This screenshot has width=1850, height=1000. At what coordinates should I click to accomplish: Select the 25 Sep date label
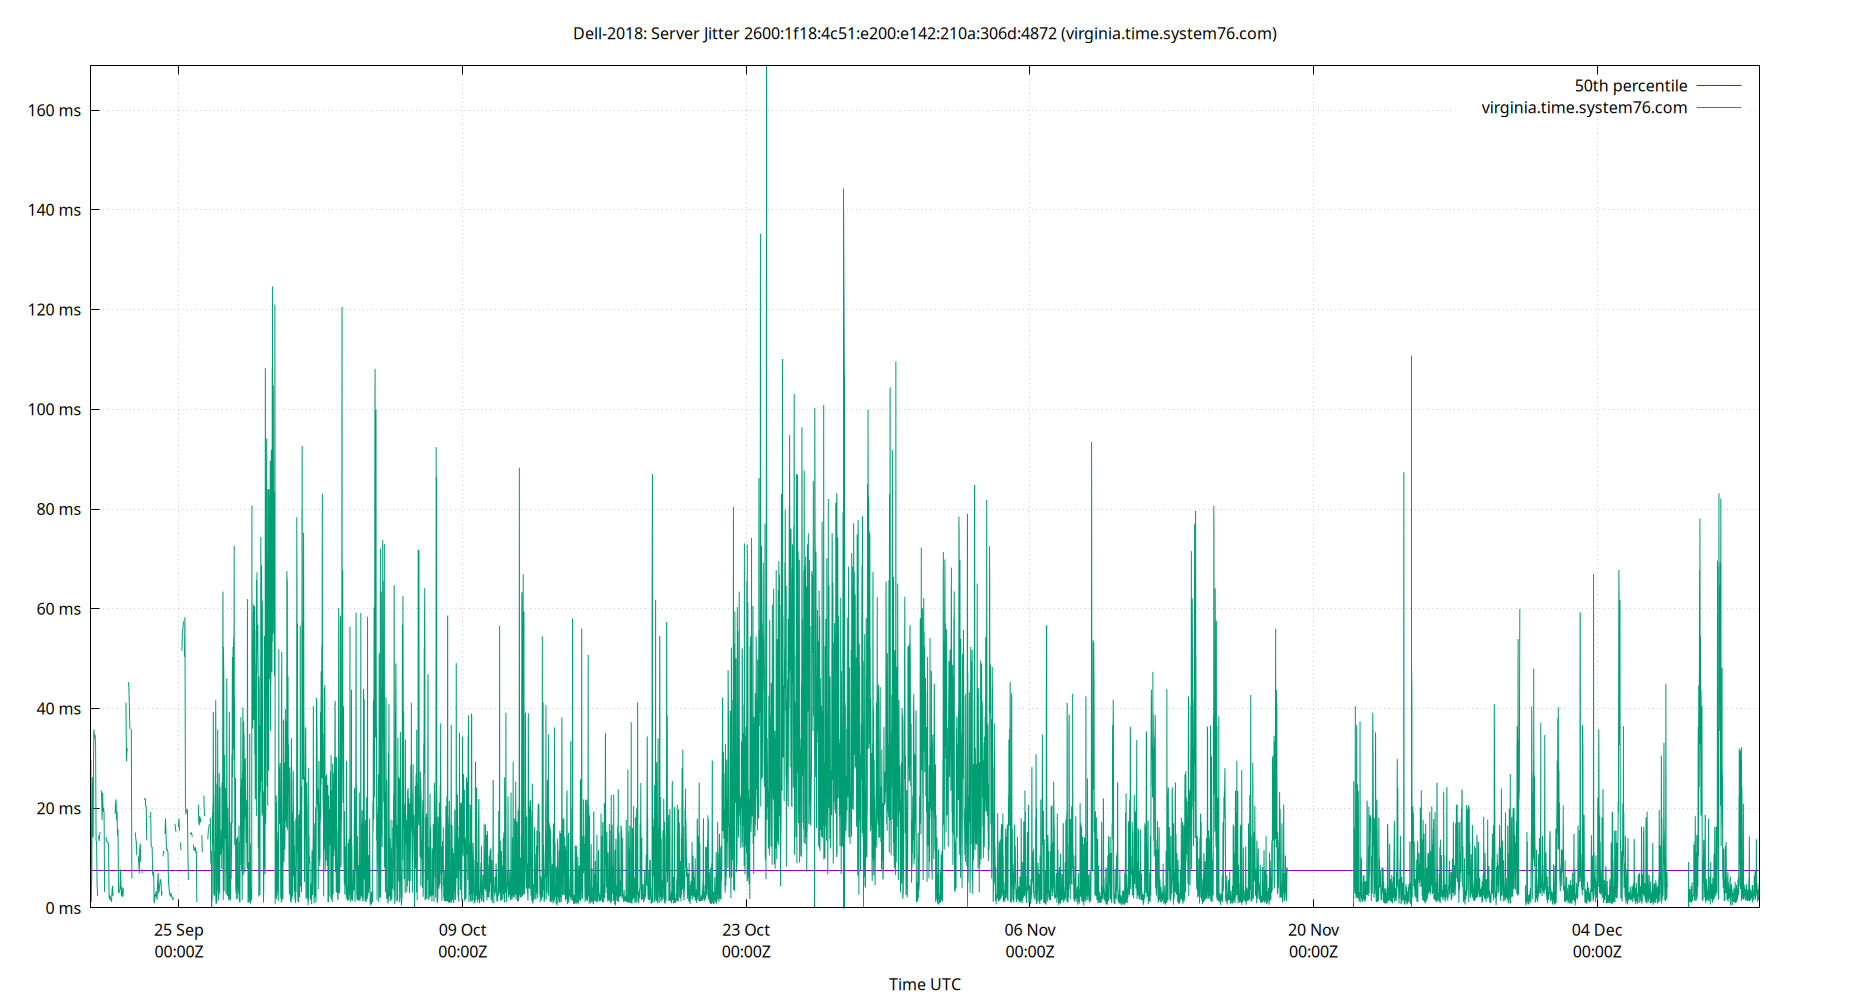[178, 930]
